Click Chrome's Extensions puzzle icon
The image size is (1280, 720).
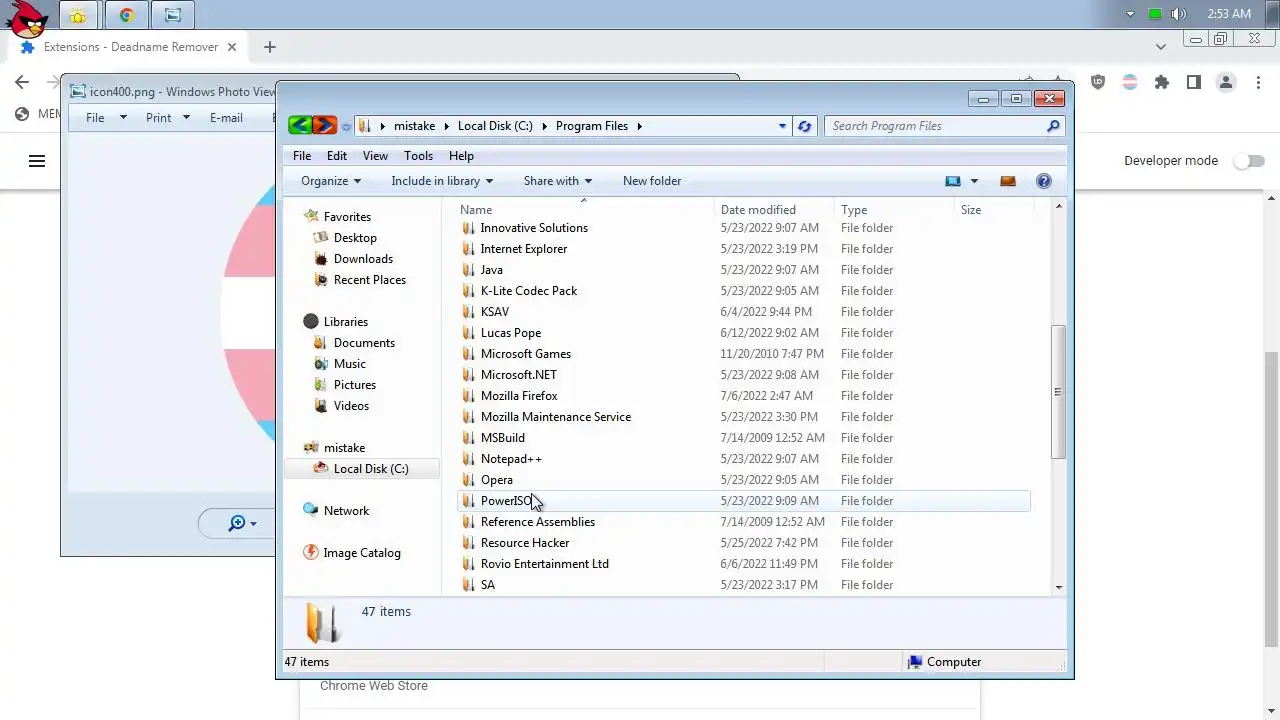pos(1162,83)
